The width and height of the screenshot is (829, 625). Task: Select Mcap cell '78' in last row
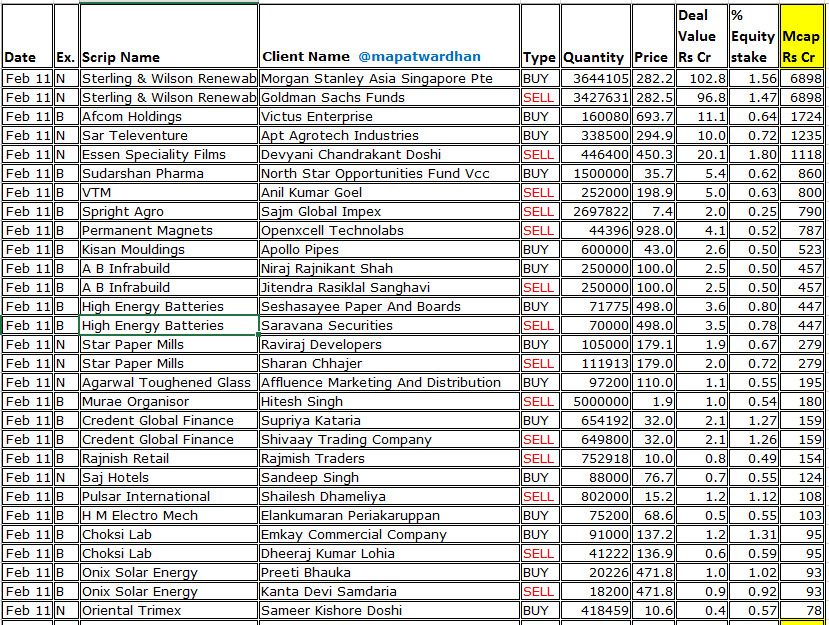coord(802,611)
